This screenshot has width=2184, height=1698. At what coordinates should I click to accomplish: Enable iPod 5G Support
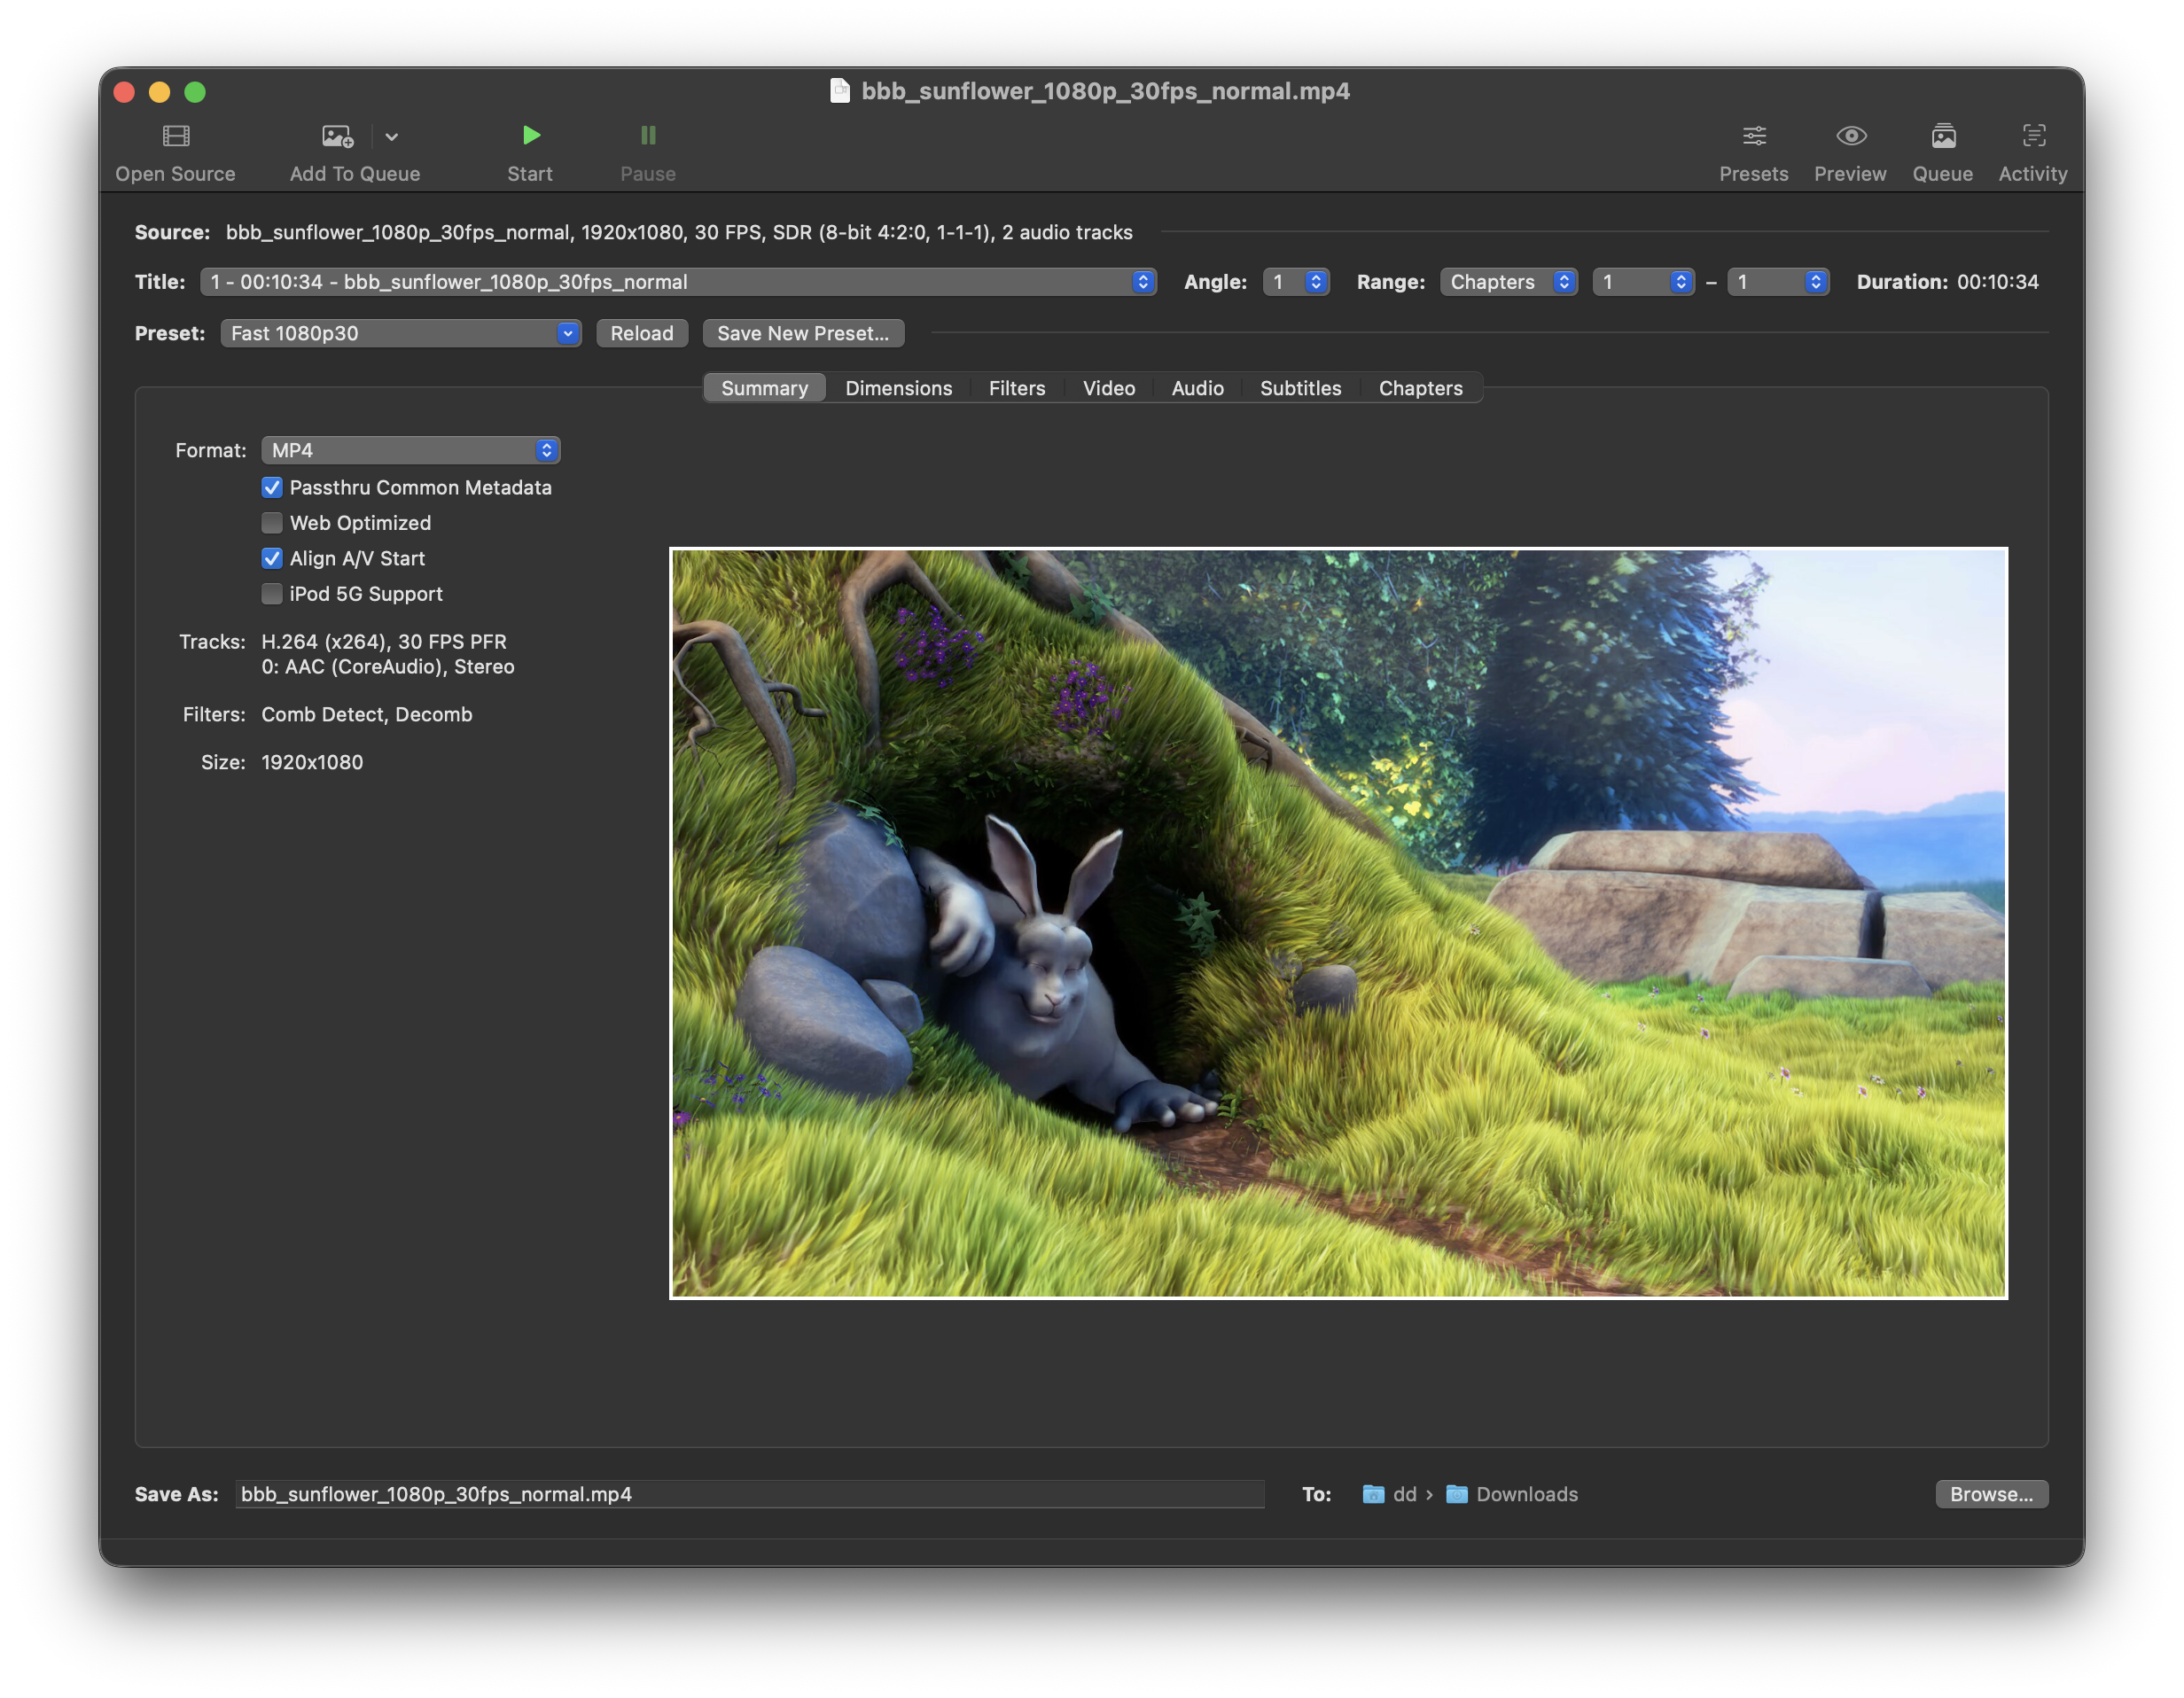click(272, 594)
